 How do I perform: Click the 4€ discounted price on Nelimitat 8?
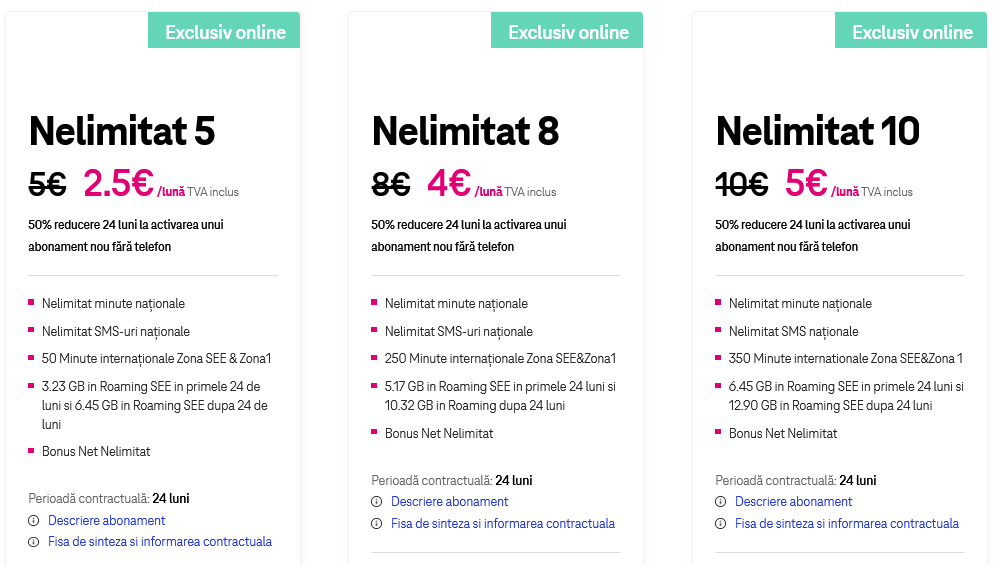coord(449,183)
